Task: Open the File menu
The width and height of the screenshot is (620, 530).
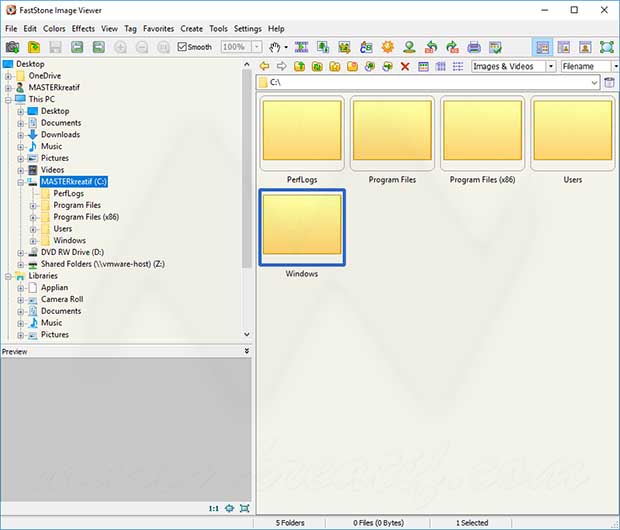Action: 11,29
